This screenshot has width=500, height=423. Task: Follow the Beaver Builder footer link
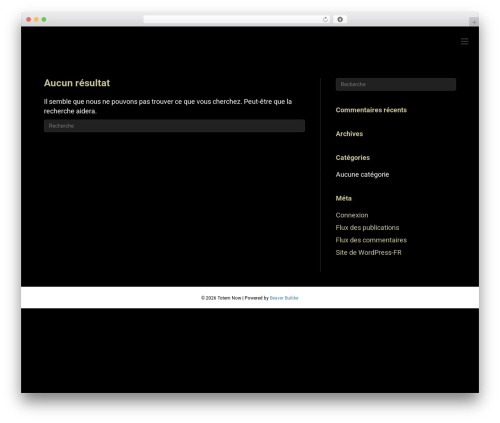pyautogui.click(x=284, y=298)
